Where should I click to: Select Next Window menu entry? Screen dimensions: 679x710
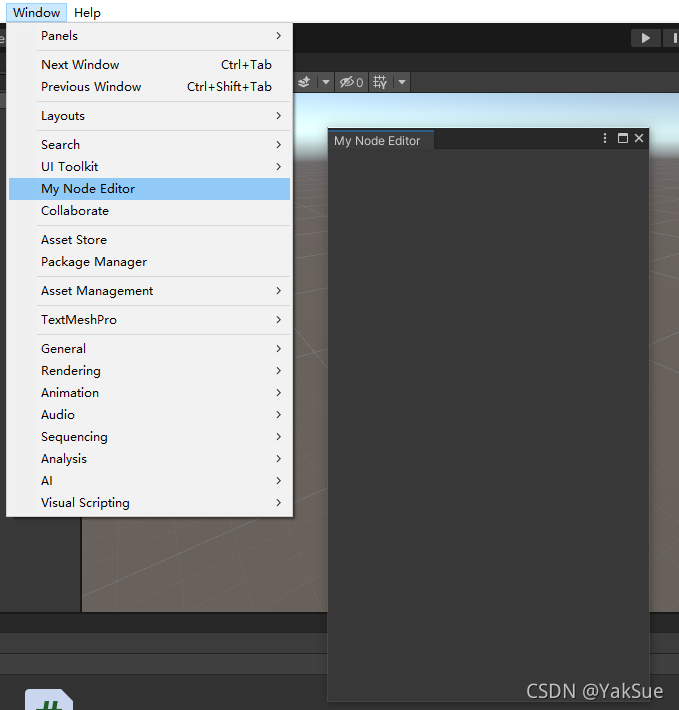click(149, 65)
